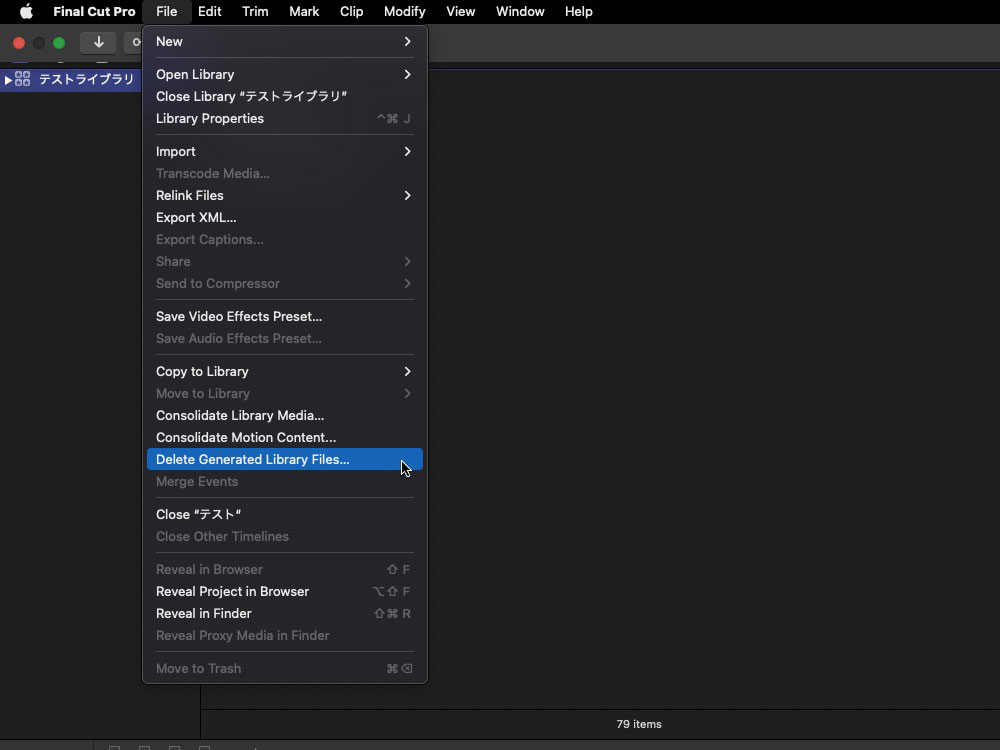Choose Consolidate Library Media...
1000x750 pixels.
[x=284, y=416]
